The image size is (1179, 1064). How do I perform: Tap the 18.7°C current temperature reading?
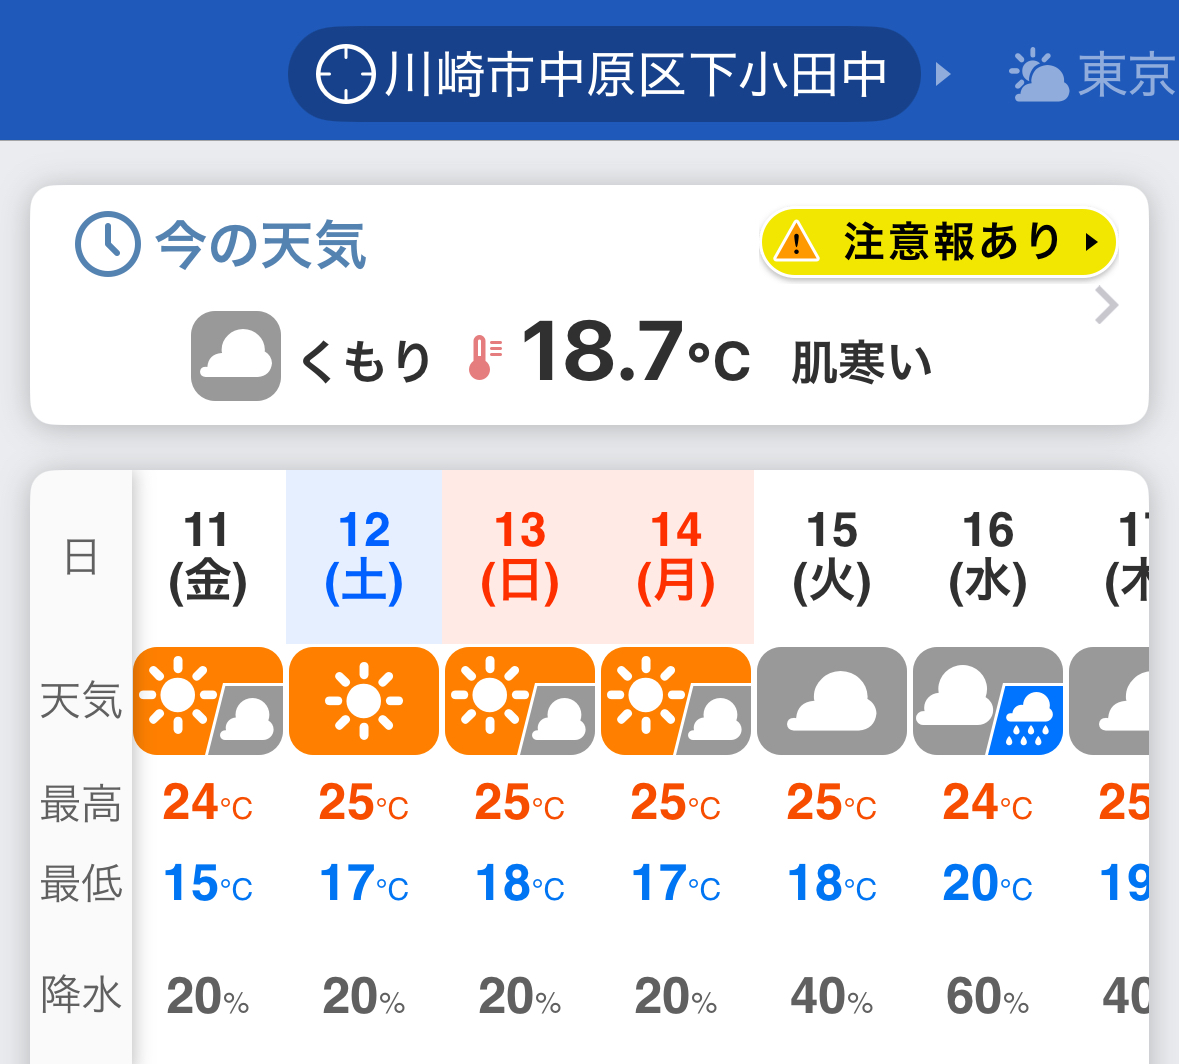[635, 354]
